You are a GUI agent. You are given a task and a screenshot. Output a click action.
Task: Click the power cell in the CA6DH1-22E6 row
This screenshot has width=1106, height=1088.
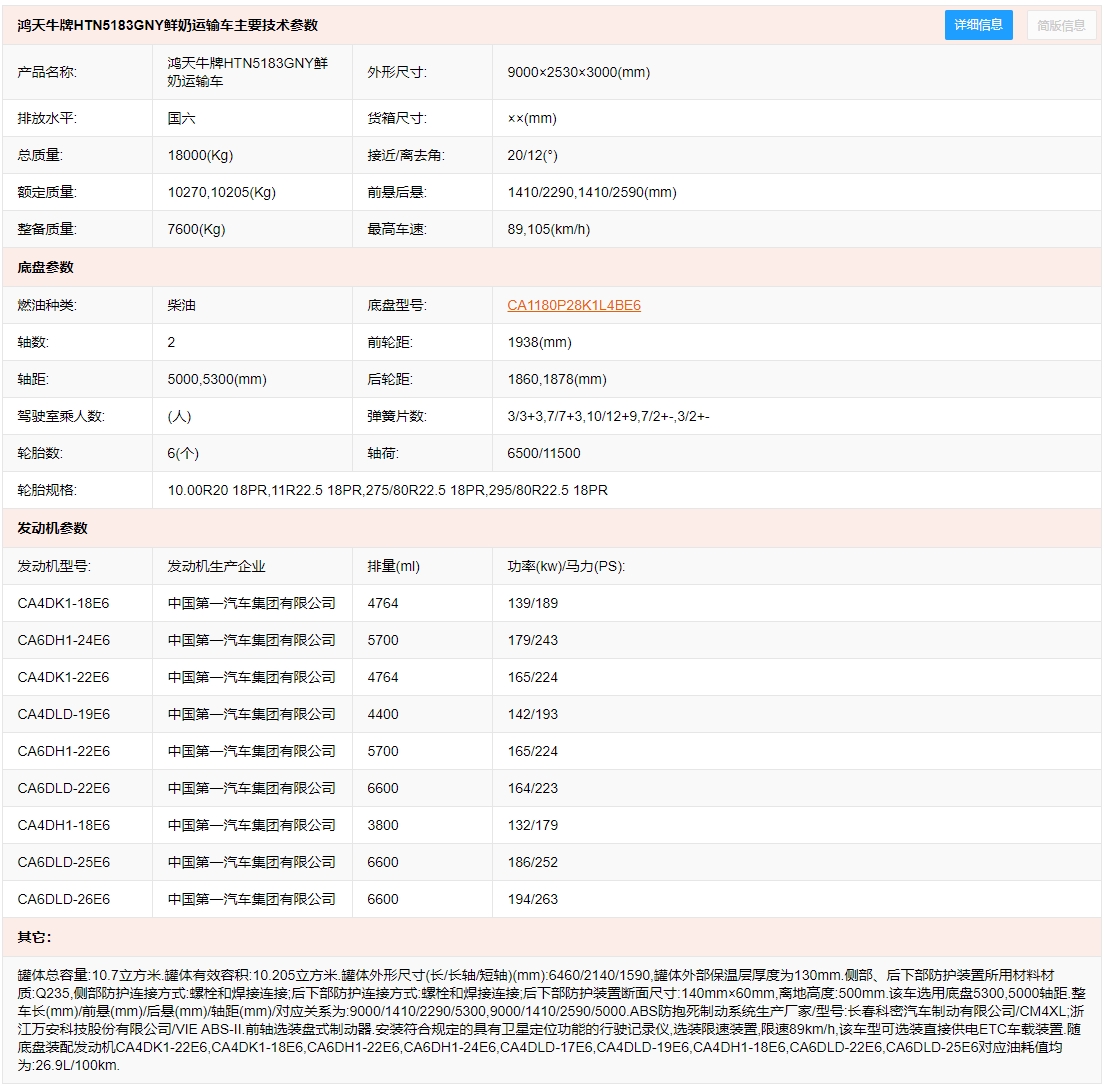796,751
